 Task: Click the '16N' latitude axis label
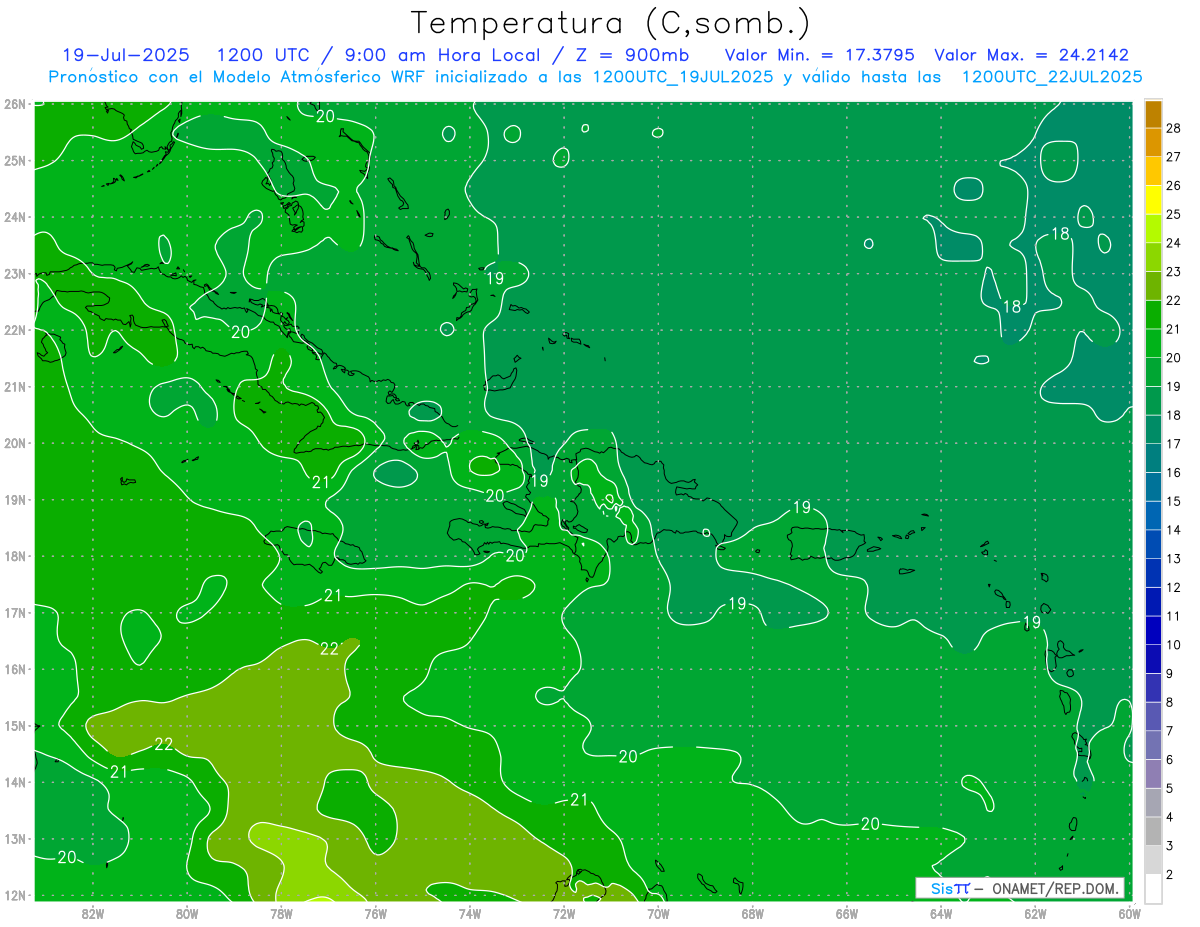[14, 669]
